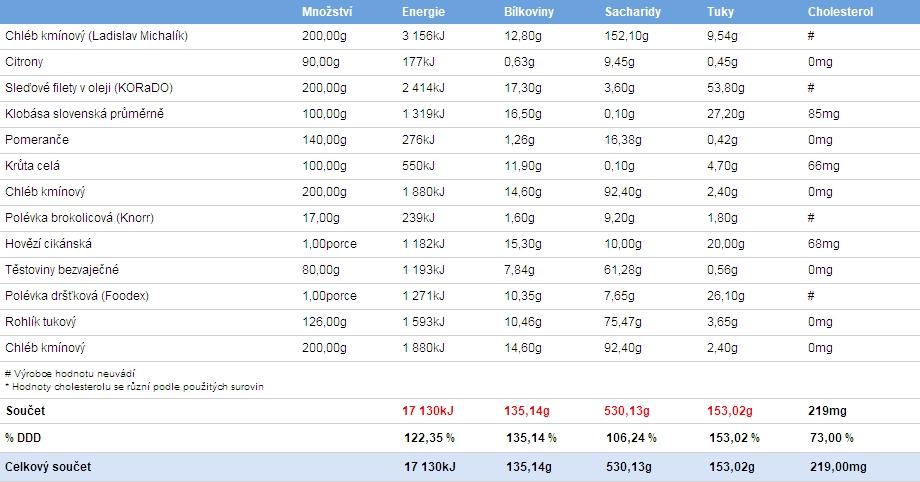Image resolution: width=920 pixels, height=482 pixels.
Task: Select the Celkový součet row label
Action: [x=44, y=466]
